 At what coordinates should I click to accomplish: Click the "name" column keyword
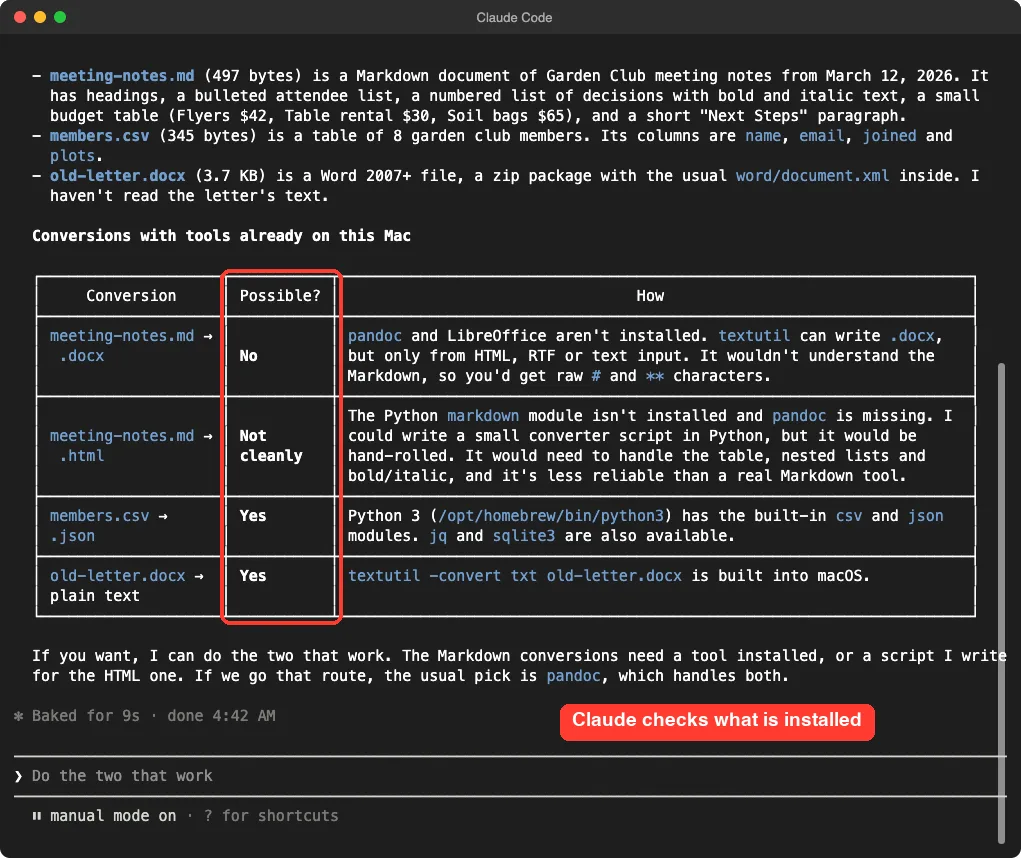click(x=762, y=135)
